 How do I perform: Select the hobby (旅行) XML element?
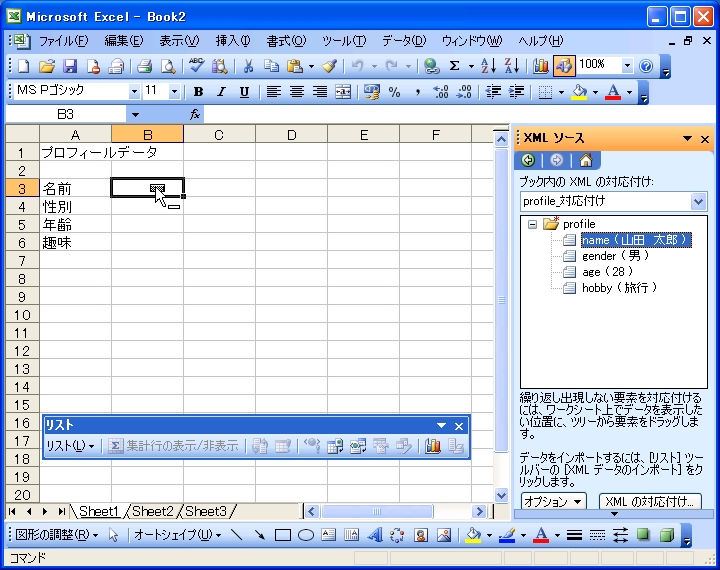[619, 288]
